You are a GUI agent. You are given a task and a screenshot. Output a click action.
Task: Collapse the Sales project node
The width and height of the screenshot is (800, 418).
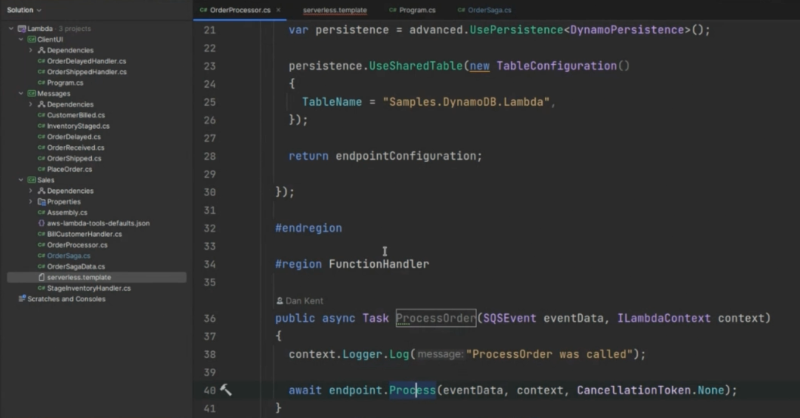21,180
